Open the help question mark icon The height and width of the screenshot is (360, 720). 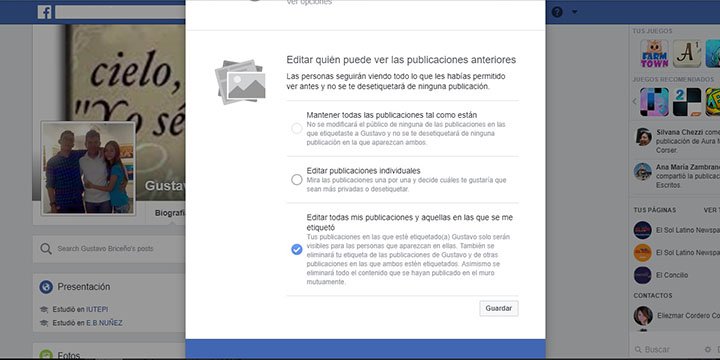coord(557,12)
